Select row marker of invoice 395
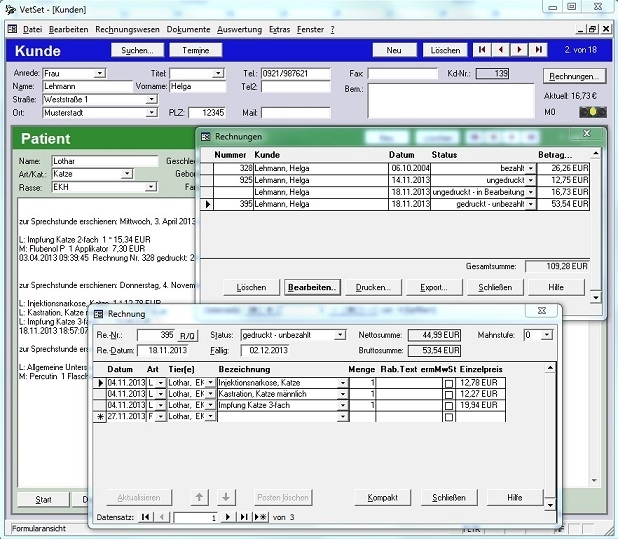This screenshot has width=618, height=539. click(207, 204)
